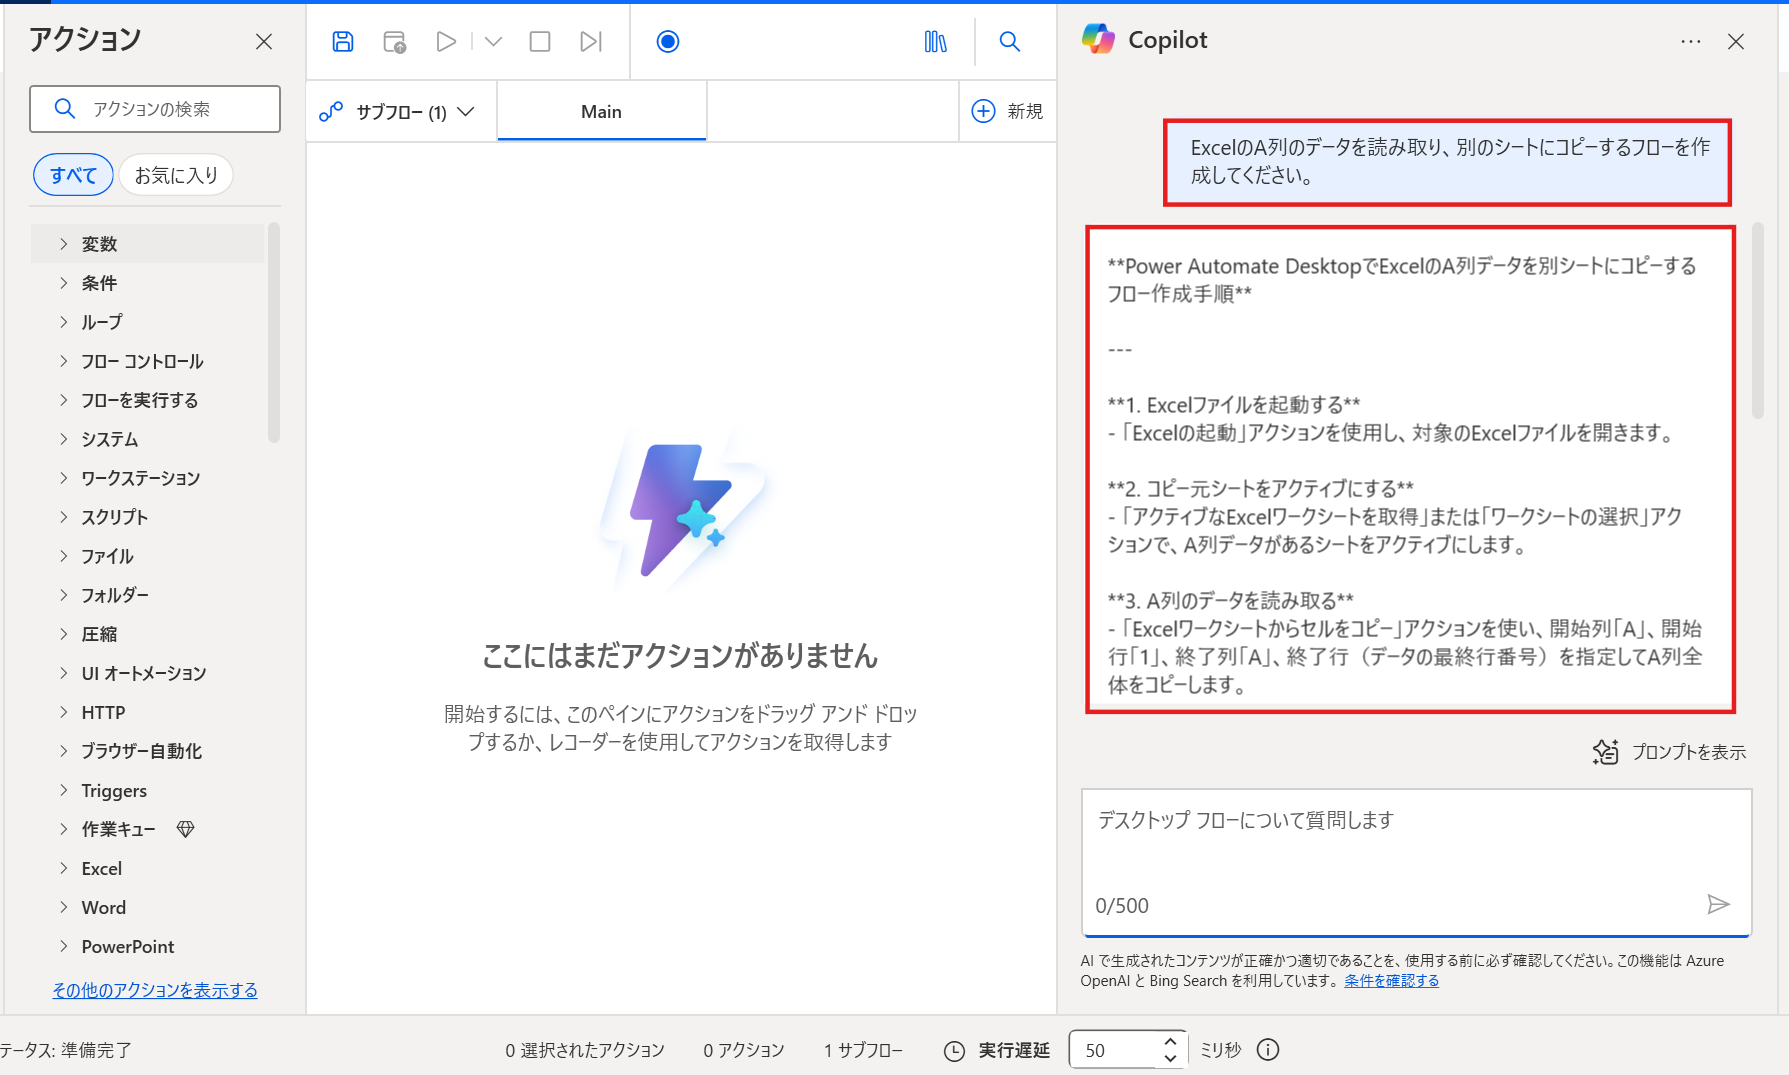Viewport: 1789px width, 1075px height.
Task: Click the 0 選択されたアクション status text
Action: 584,1050
